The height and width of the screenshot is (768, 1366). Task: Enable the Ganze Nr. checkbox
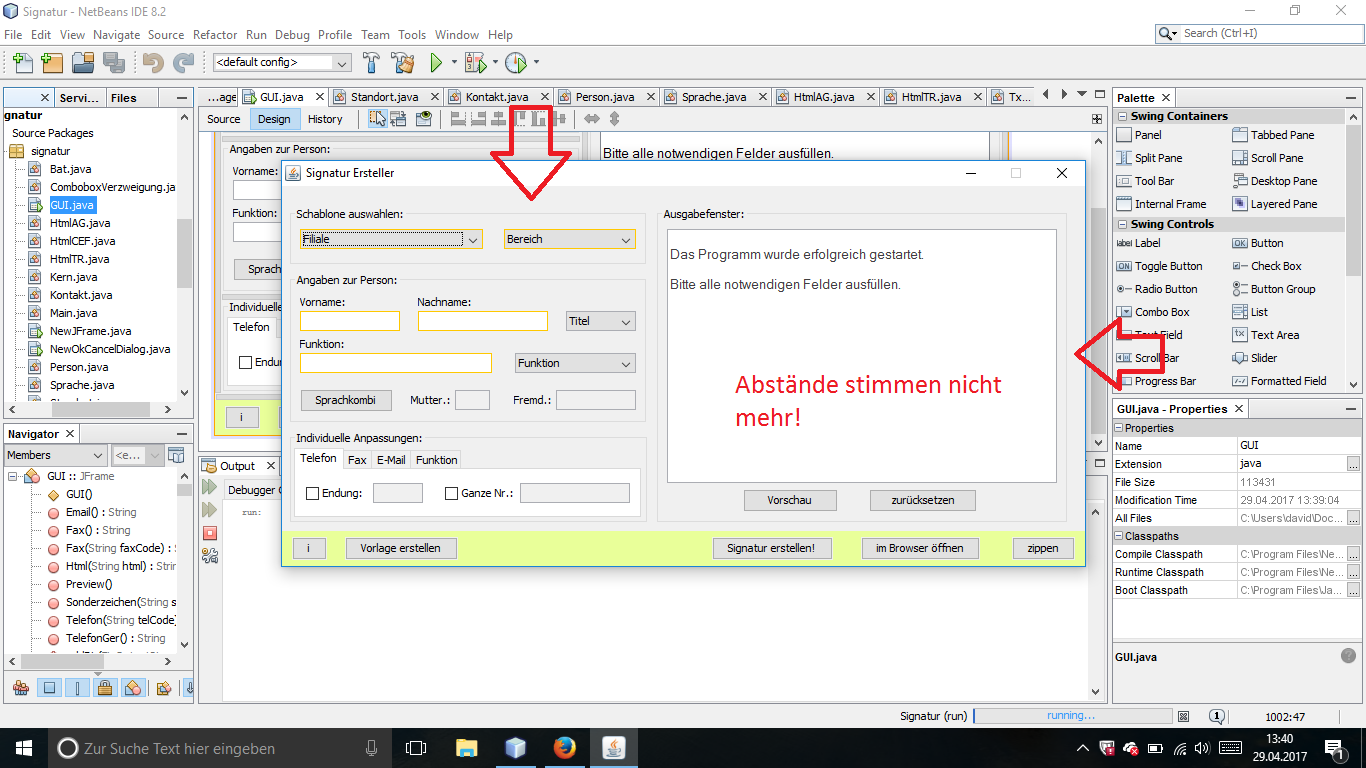tap(451, 493)
